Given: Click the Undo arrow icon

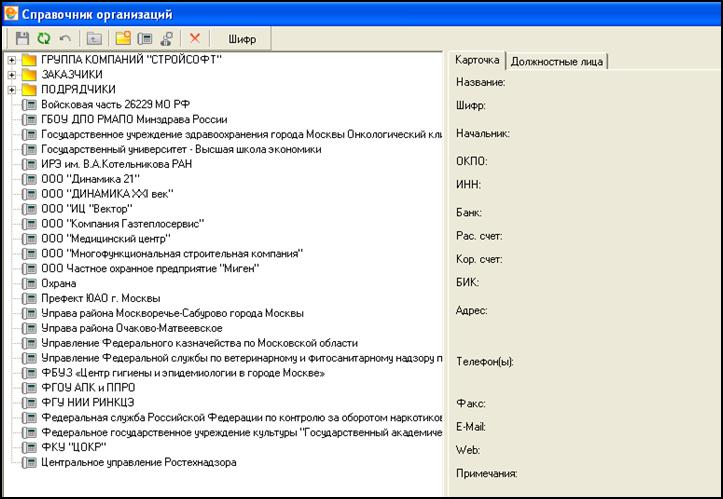Looking at the screenshot, I should pos(65,39).
